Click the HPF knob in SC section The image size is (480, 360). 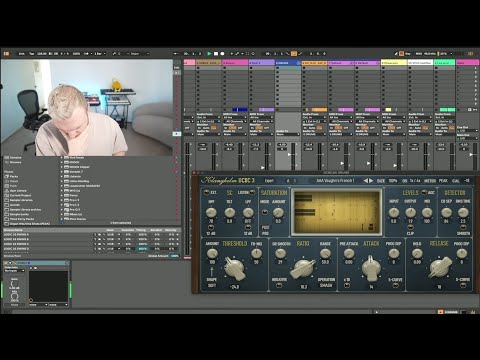[211, 212]
